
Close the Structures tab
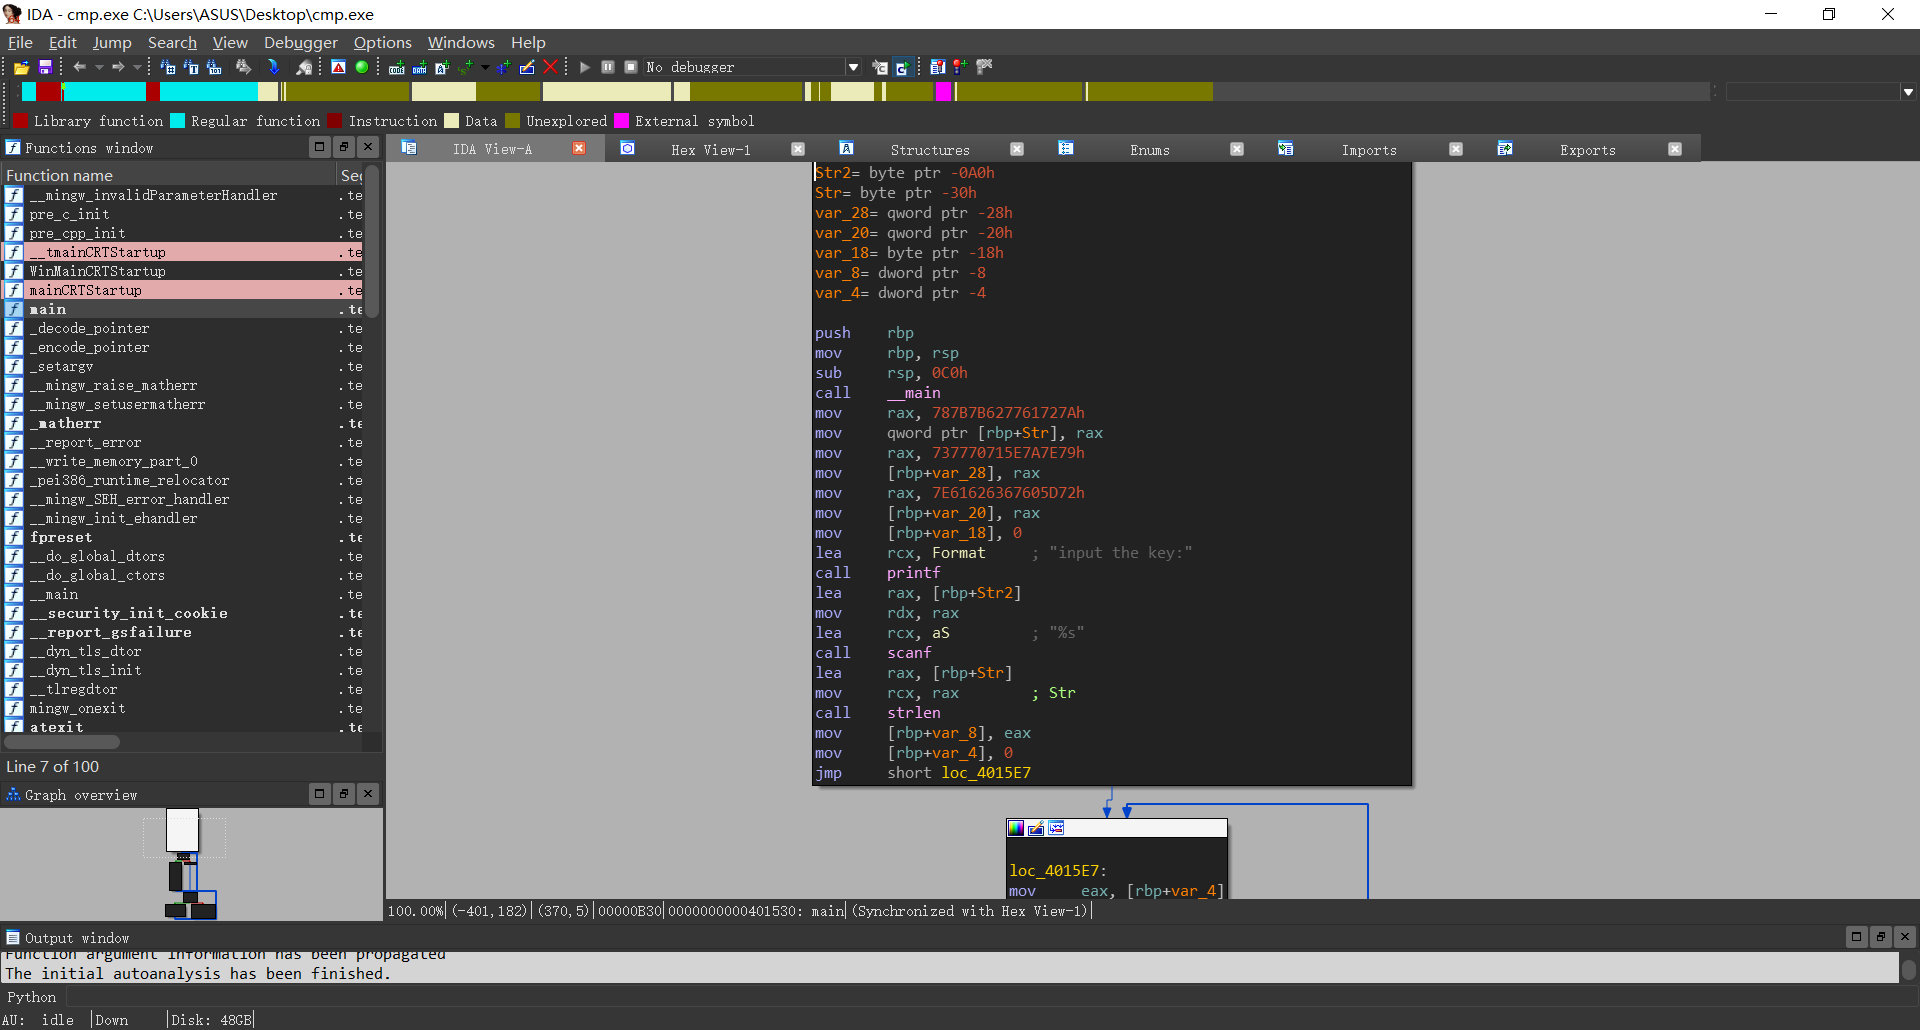pos(1017,149)
